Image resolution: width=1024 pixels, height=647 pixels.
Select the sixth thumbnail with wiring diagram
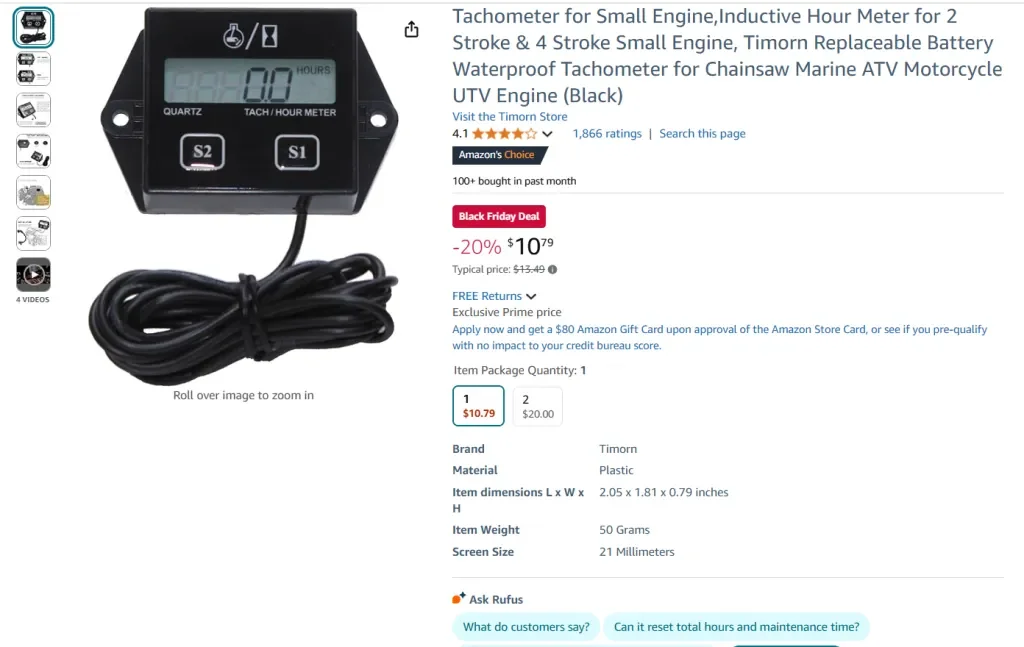pos(33,234)
